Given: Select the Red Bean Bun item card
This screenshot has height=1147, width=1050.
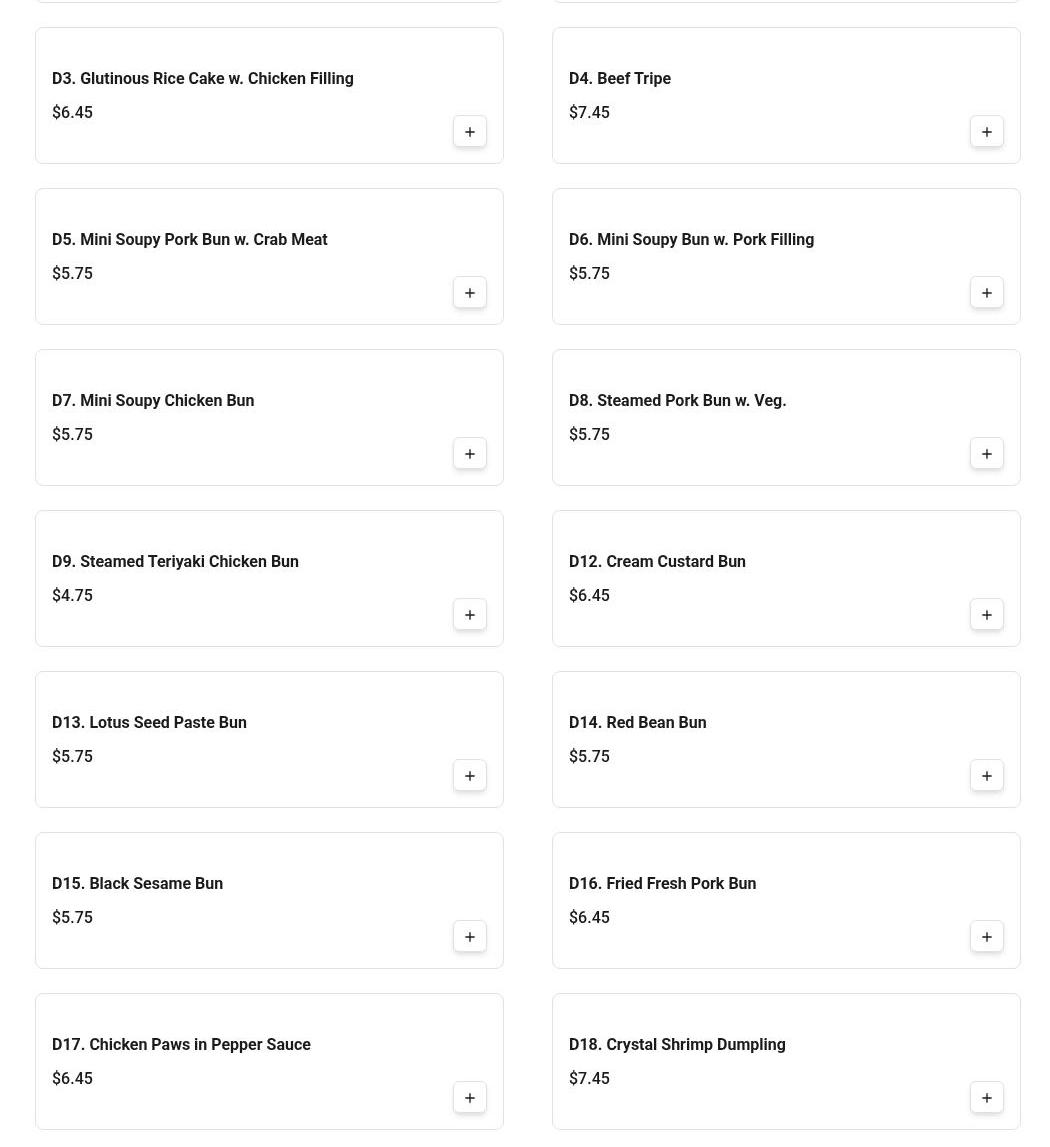Looking at the screenshot, I should (x=760, y=740).
